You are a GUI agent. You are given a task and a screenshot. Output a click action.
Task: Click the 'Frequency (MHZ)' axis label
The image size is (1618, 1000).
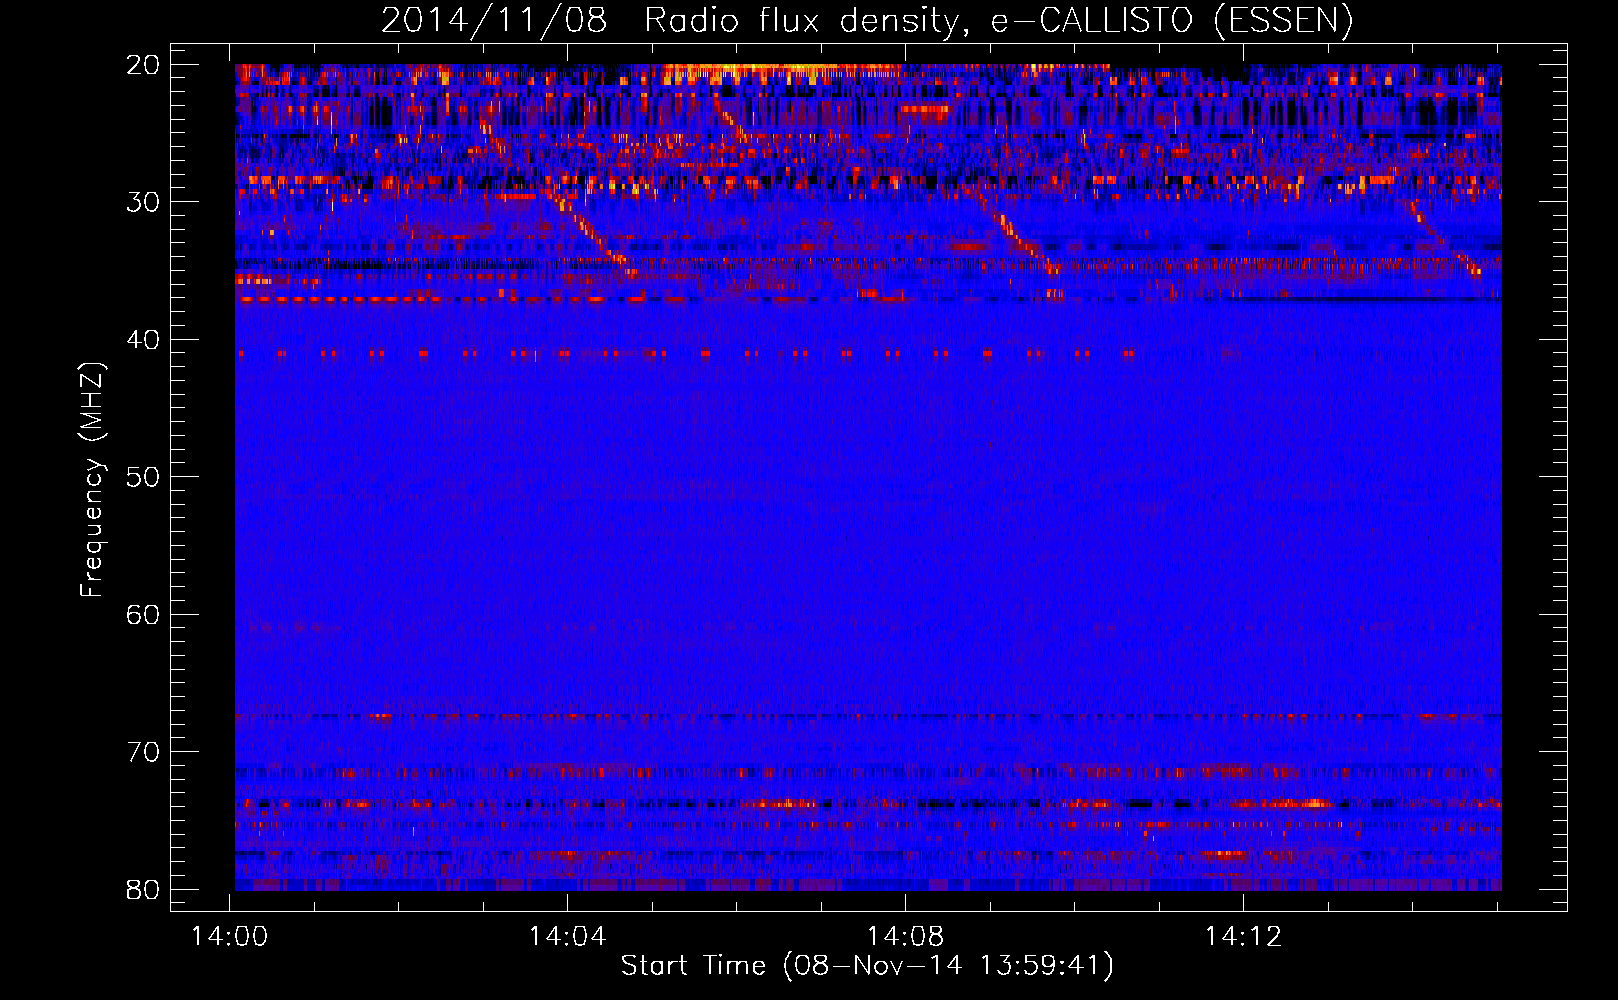(92, 479)
